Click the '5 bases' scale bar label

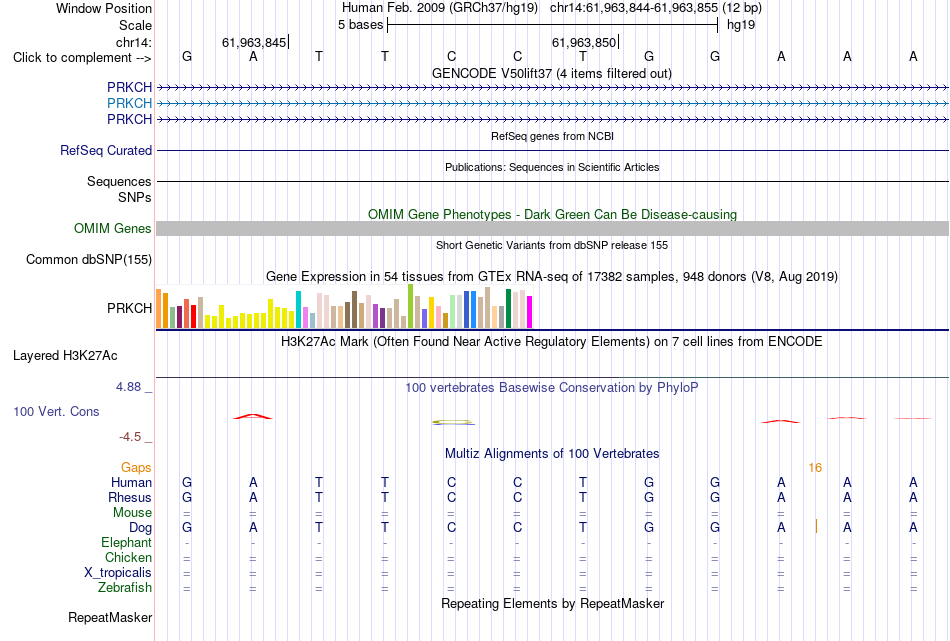tap(360, 25)
